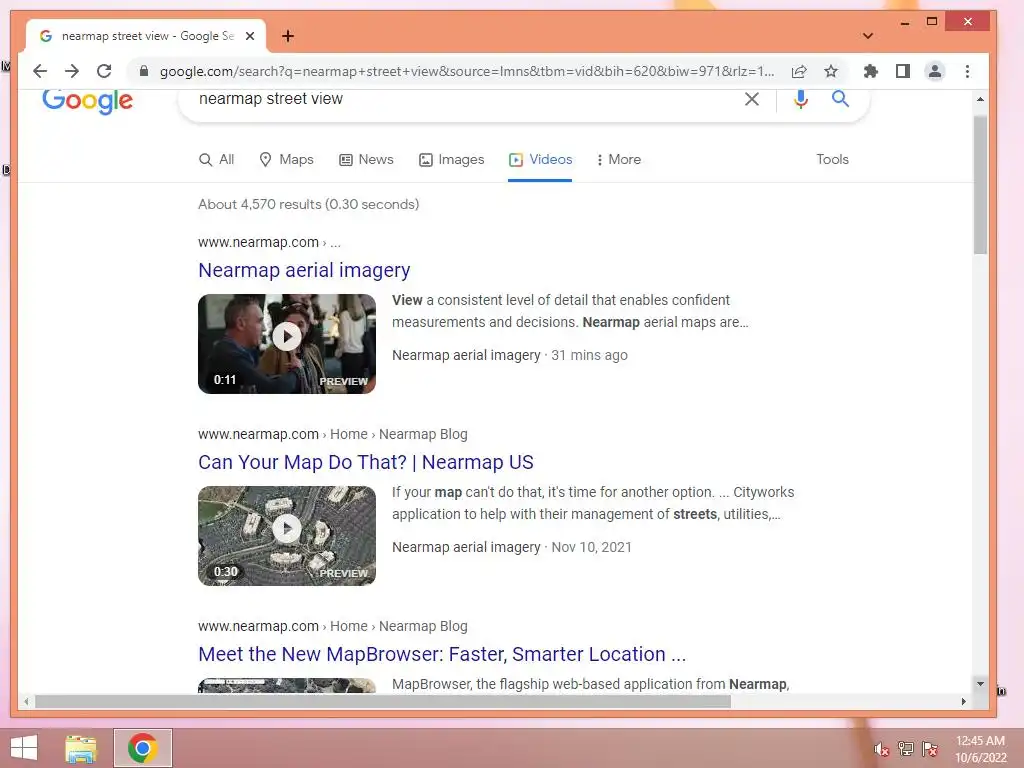Open the Nearmap aerial imagery result link

point(304,270)
